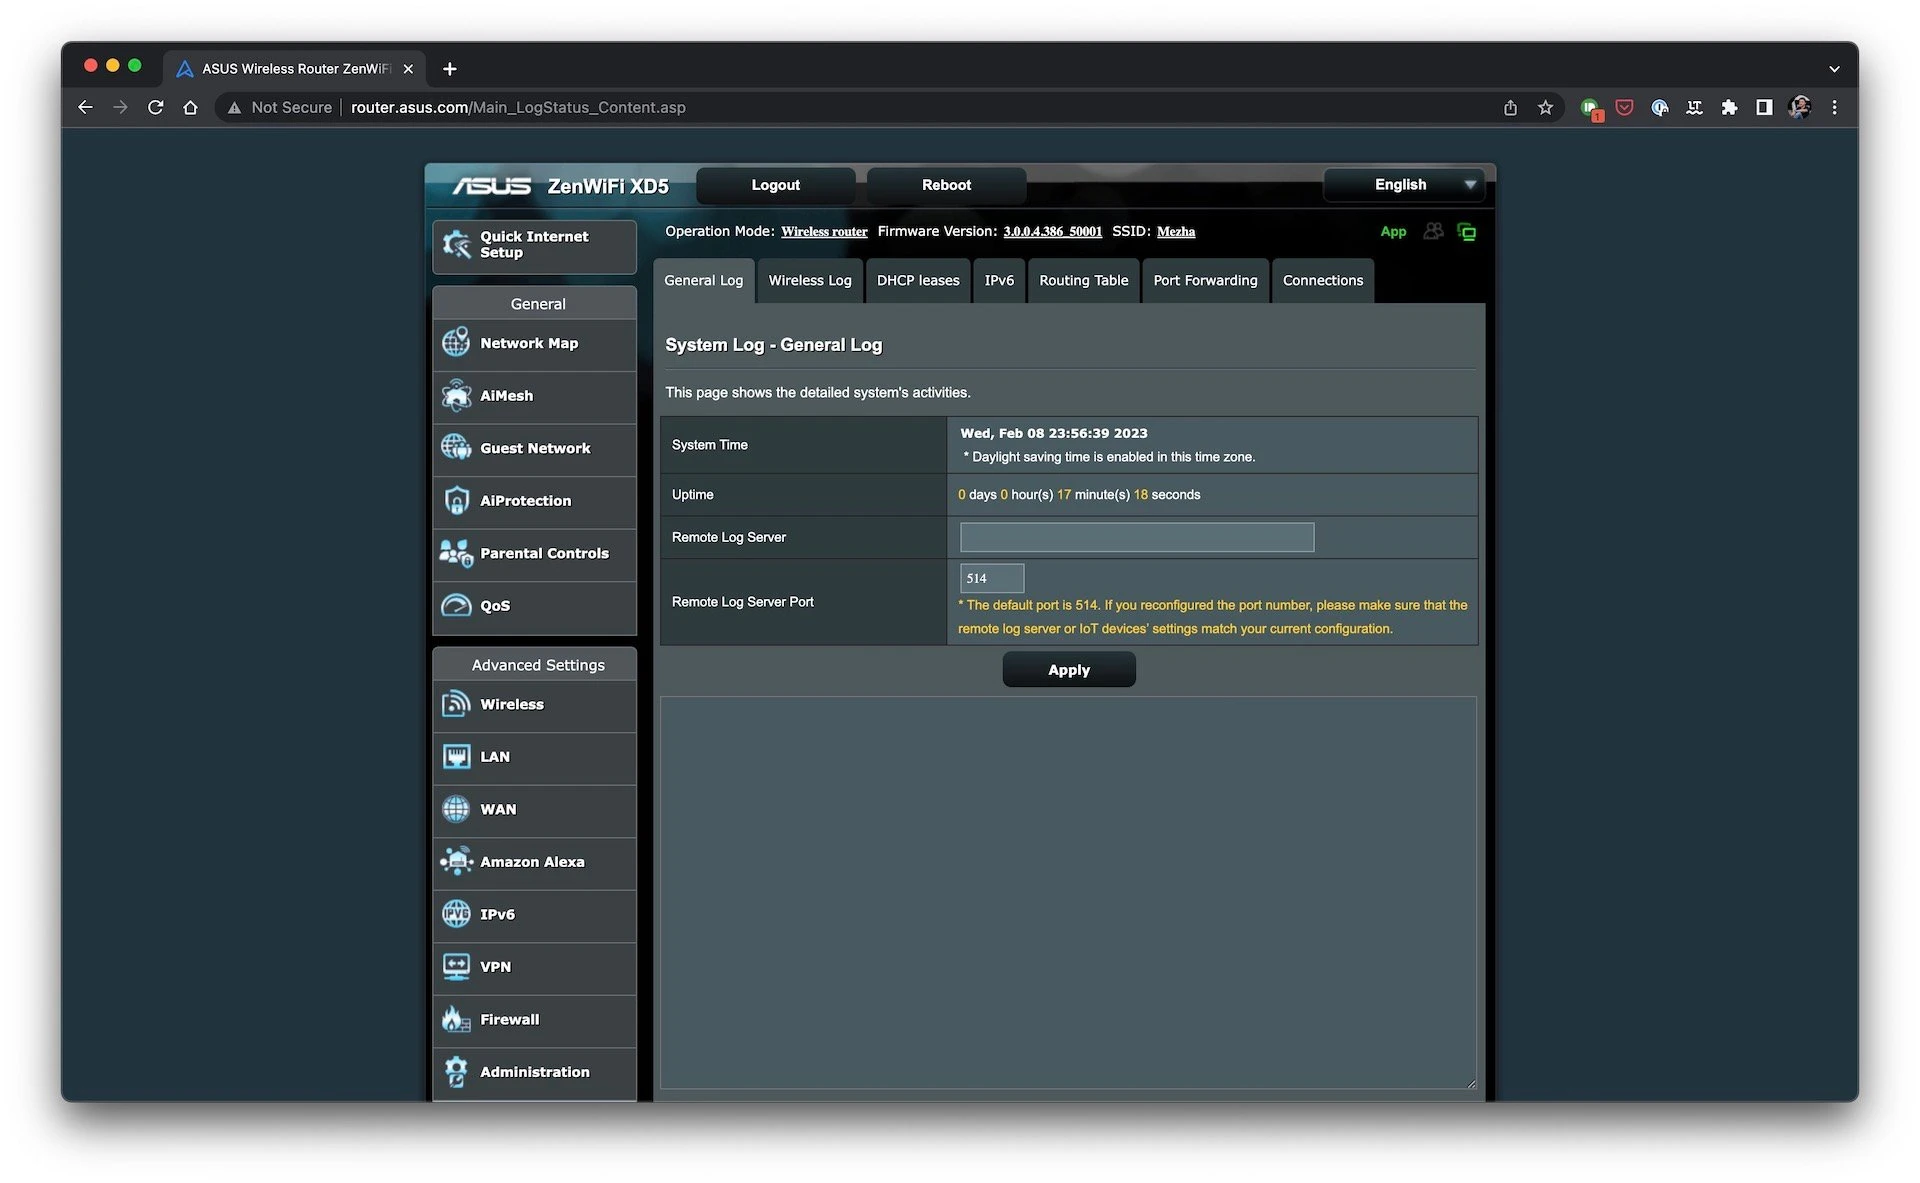This screenshot has width=1920, height=1183.
Task: Expand the browser tab search chevron
Action: point(1834,69)
